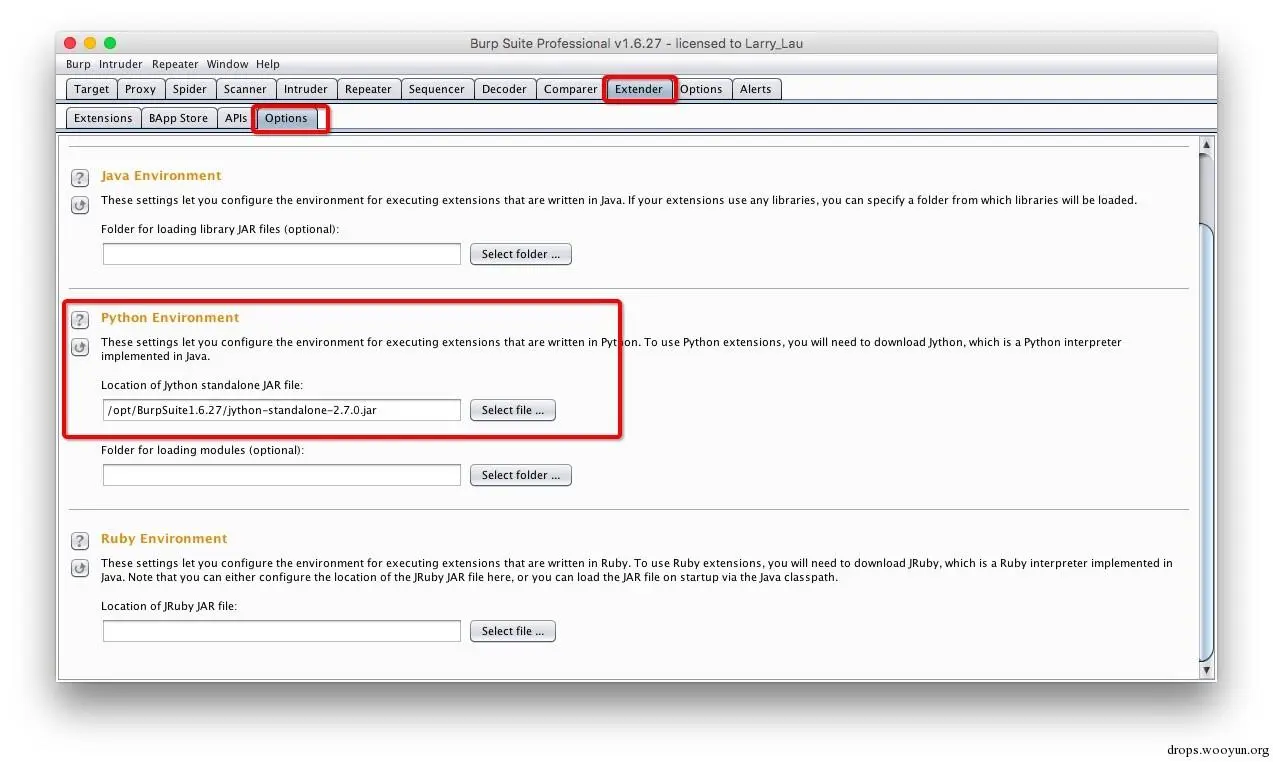Viewport: 1273px width, 762px height.
Task: Open the Extensions sub-tab
Action: (103, 118)
